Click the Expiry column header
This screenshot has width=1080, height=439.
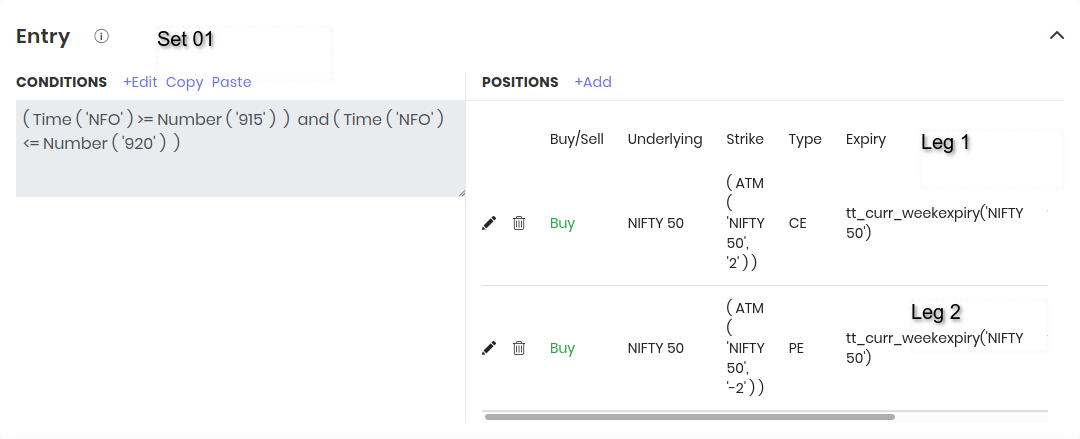pos(866,139)
